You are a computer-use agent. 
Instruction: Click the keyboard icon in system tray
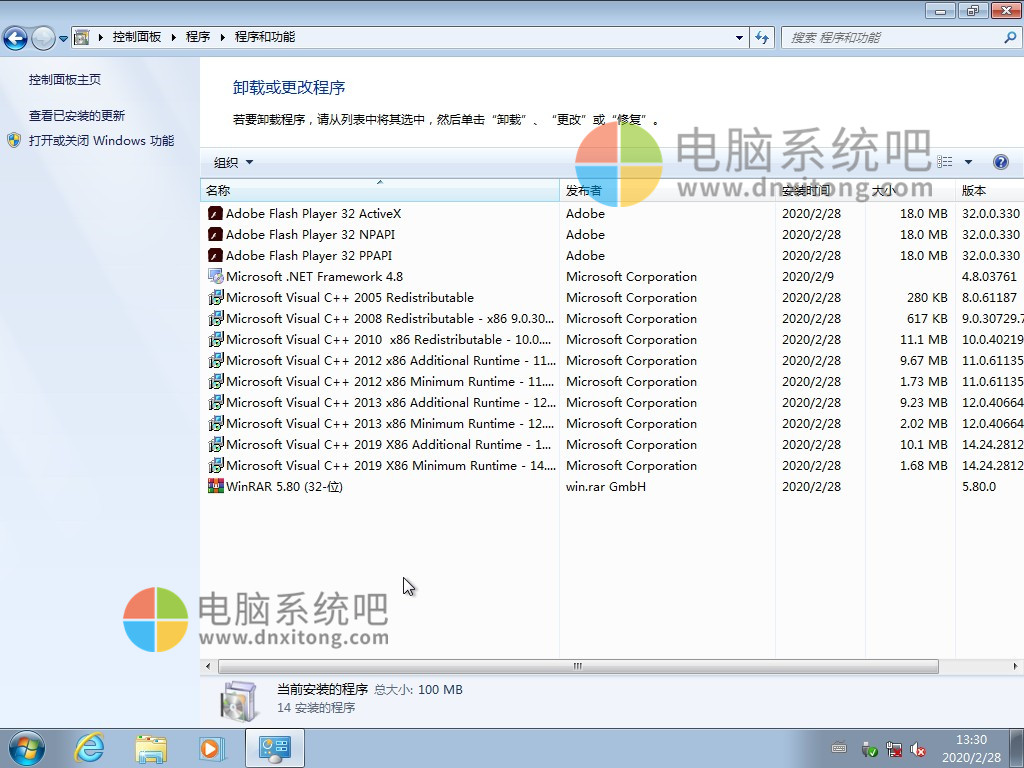839,748
